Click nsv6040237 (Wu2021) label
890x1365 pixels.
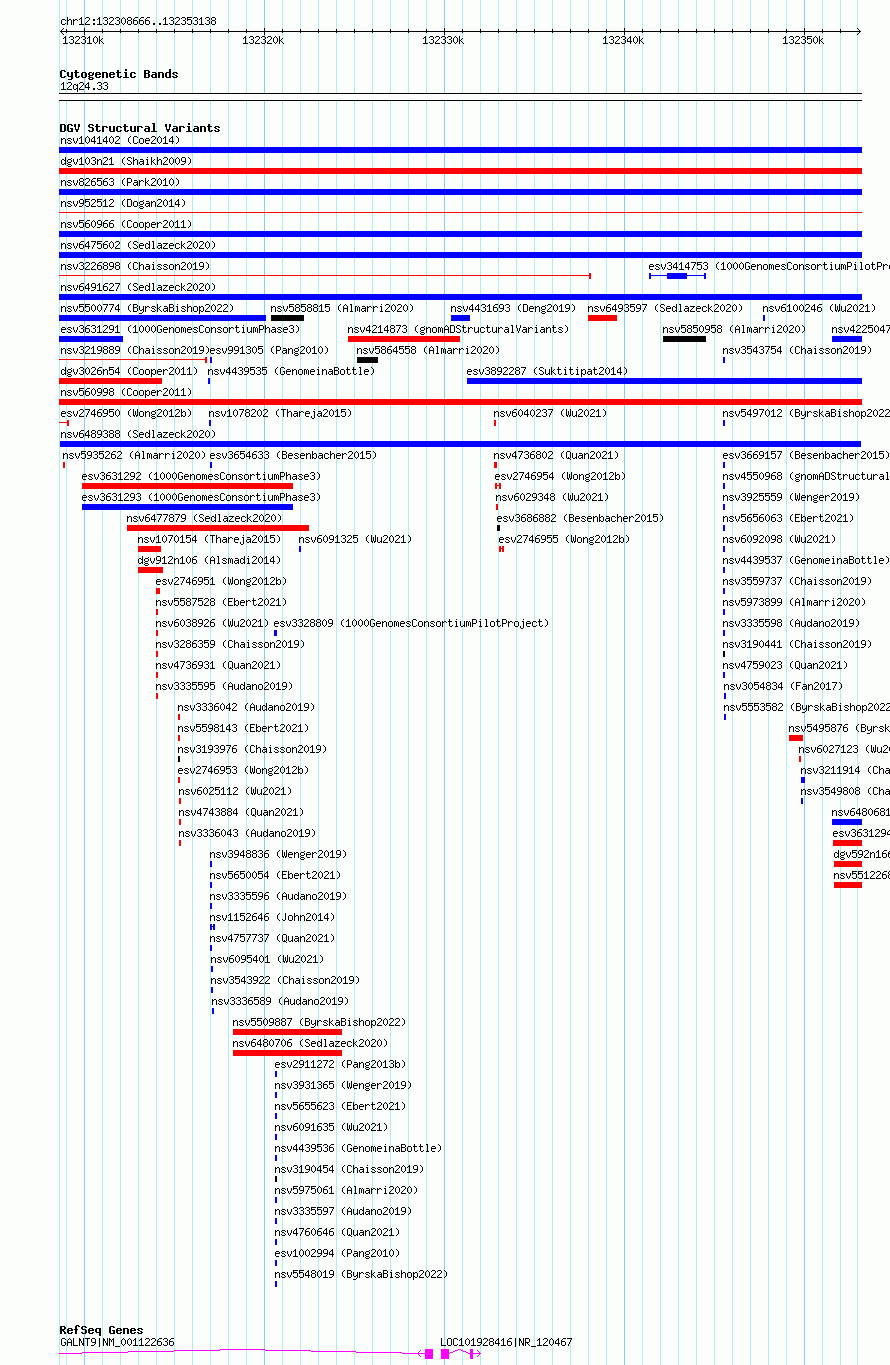coord(551,413)
